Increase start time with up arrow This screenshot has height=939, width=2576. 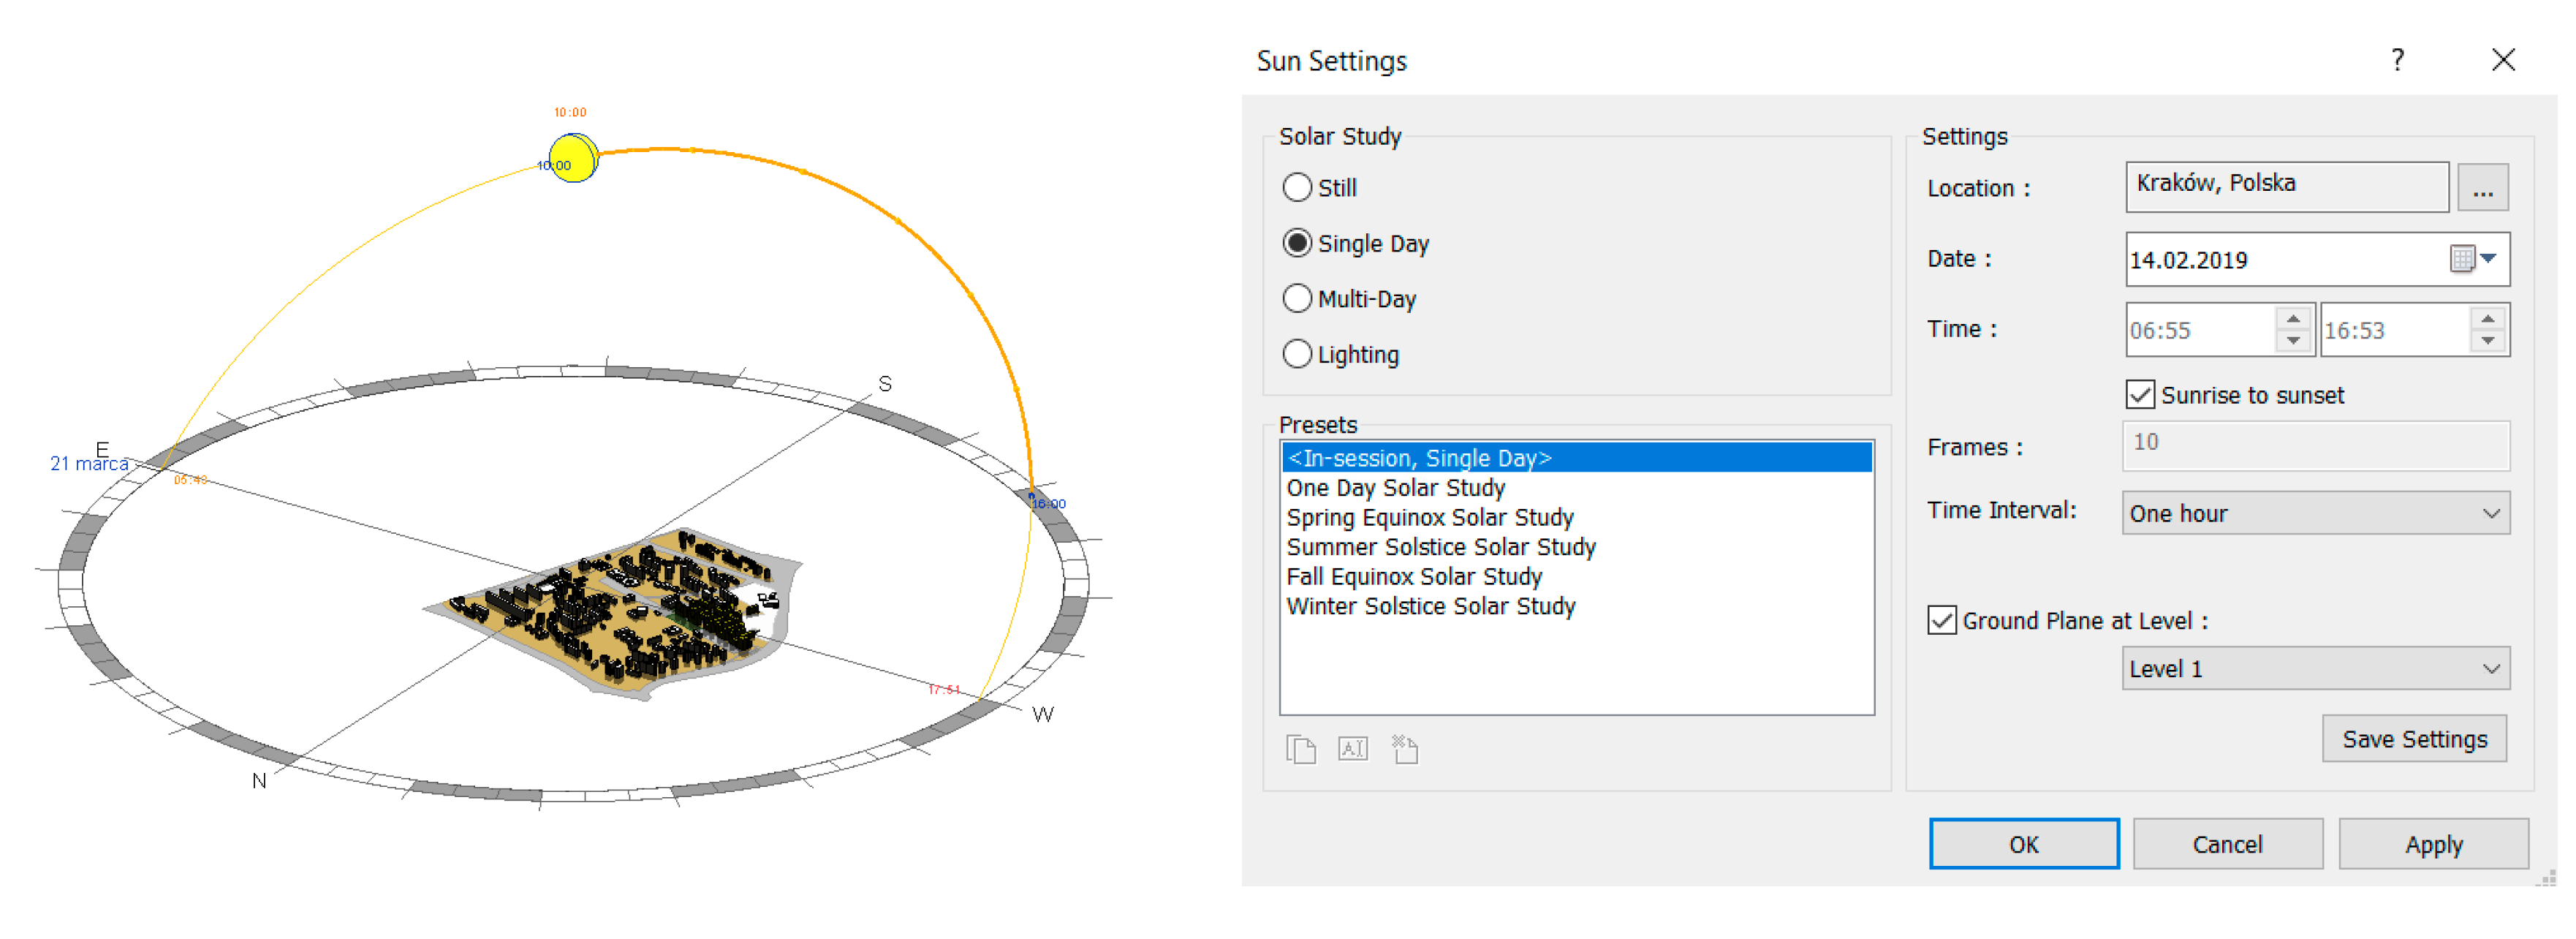click(2293, 319)
